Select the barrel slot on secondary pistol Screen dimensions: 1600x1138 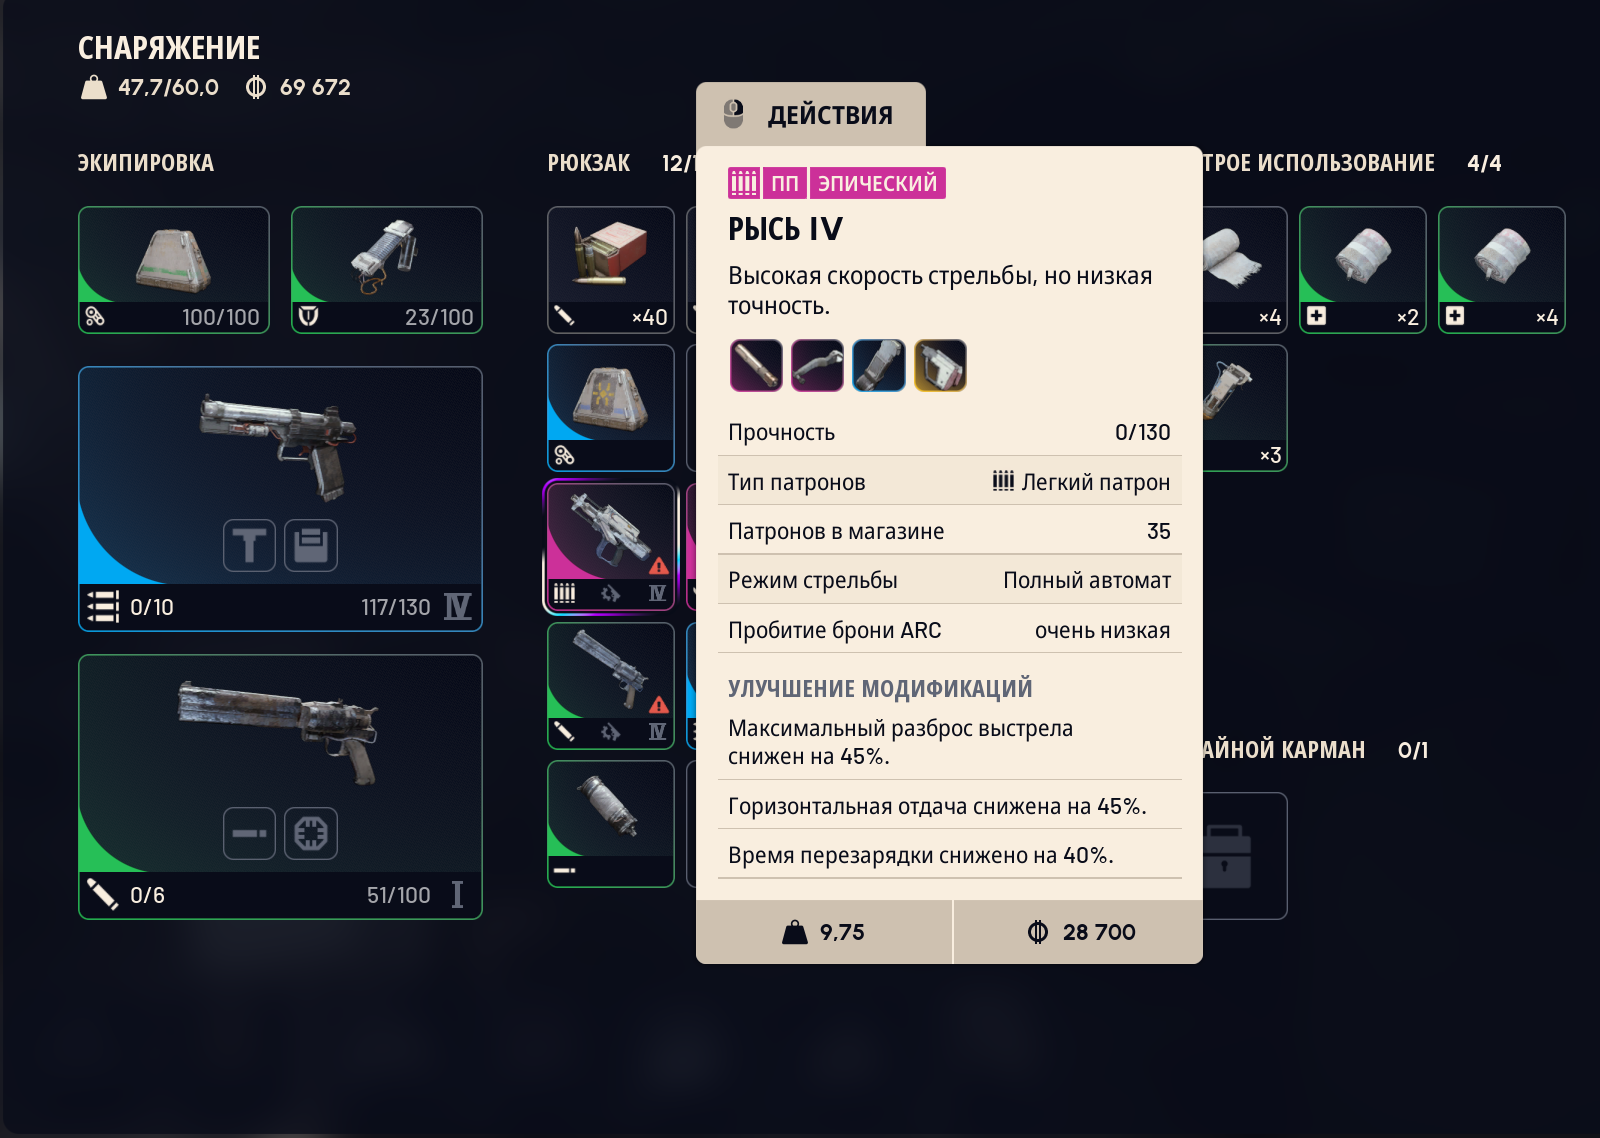pyautogui.click(x=249, y=834)
